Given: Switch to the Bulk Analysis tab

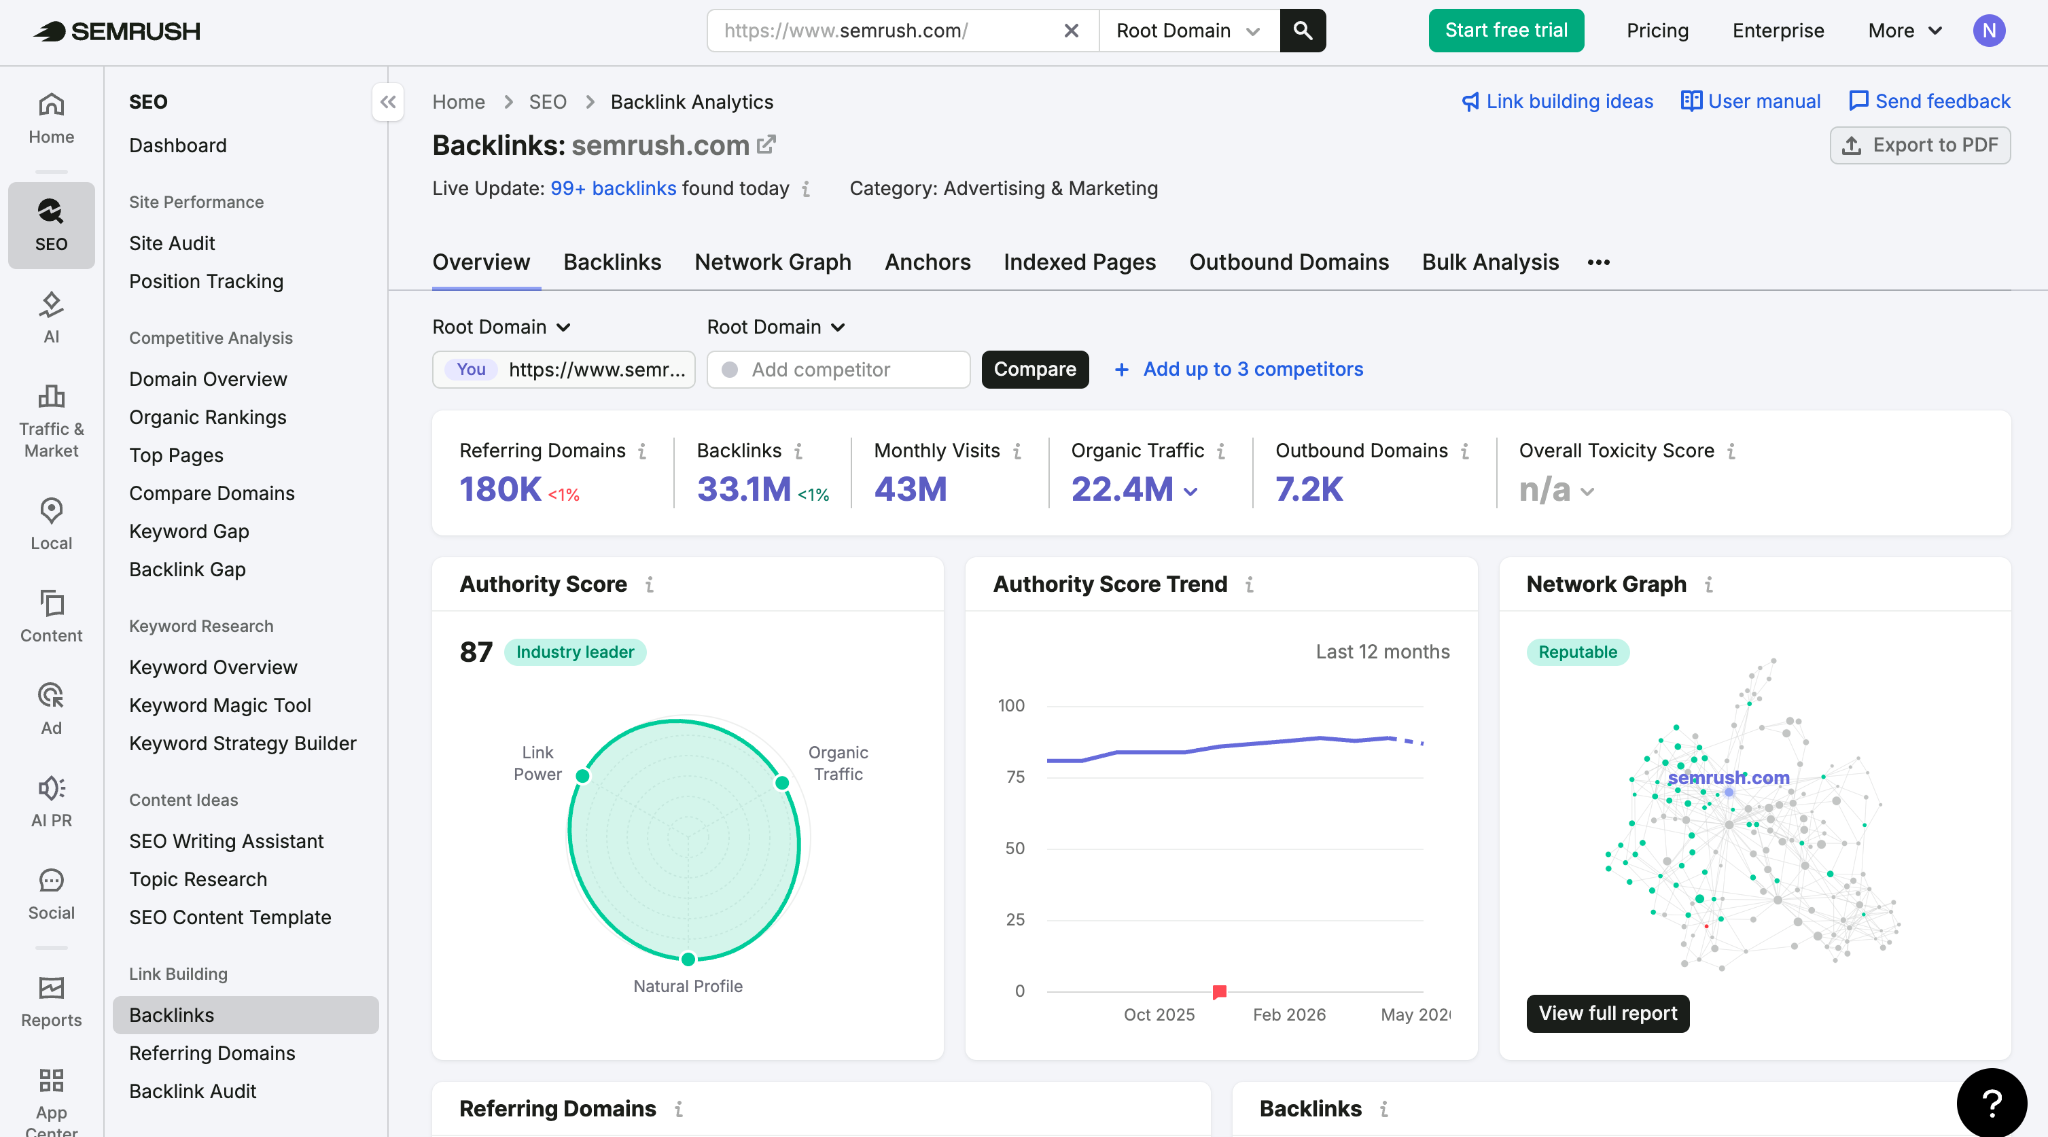Looking at the screenshot, I should click(1490, 262).
